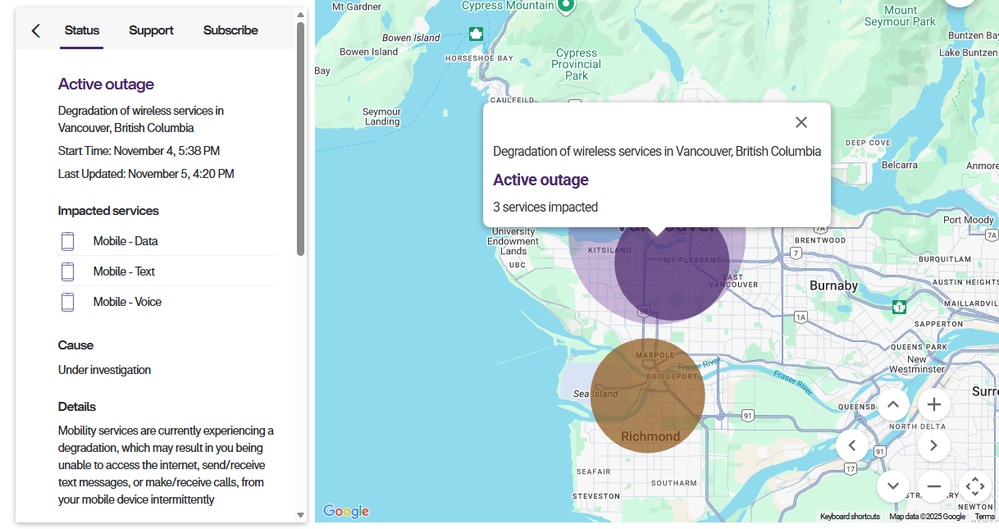
Task: Open map Keyboard shortcuts
Action: (x=850, y=517)
